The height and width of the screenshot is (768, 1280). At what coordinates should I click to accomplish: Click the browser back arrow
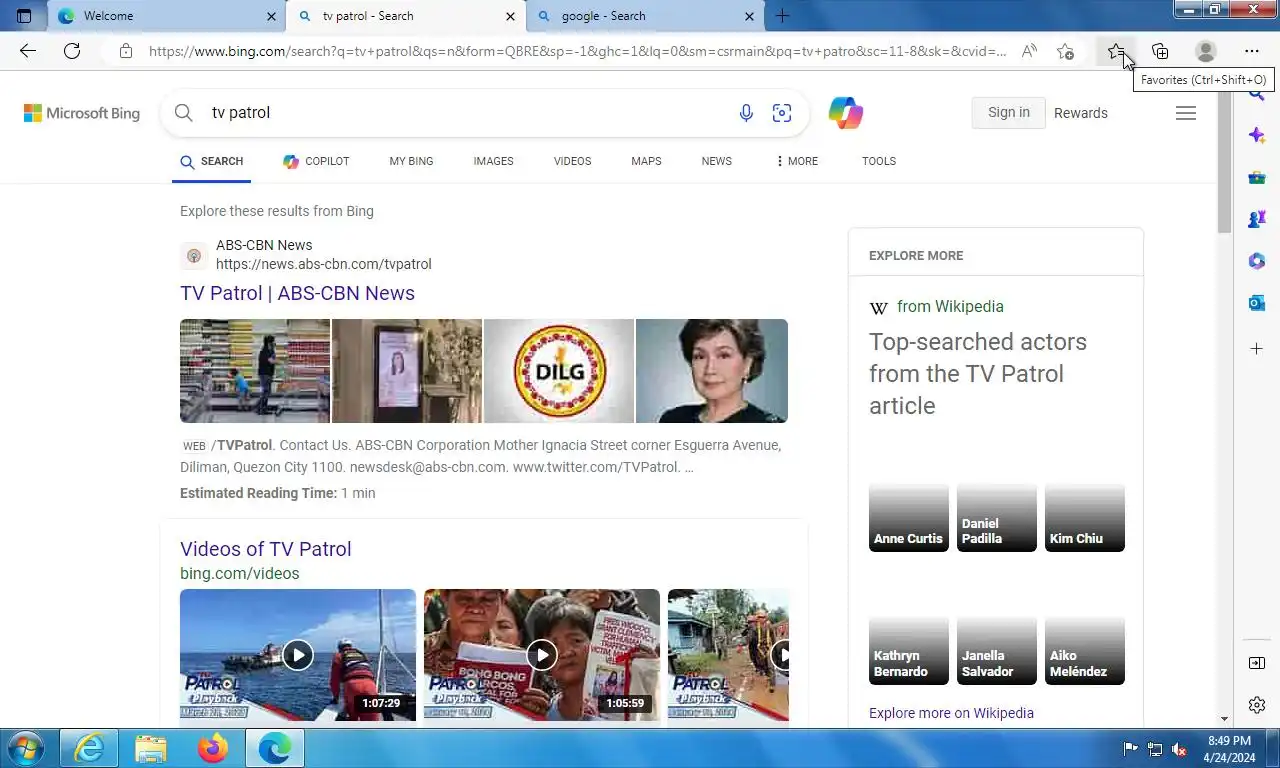point(28,51)
